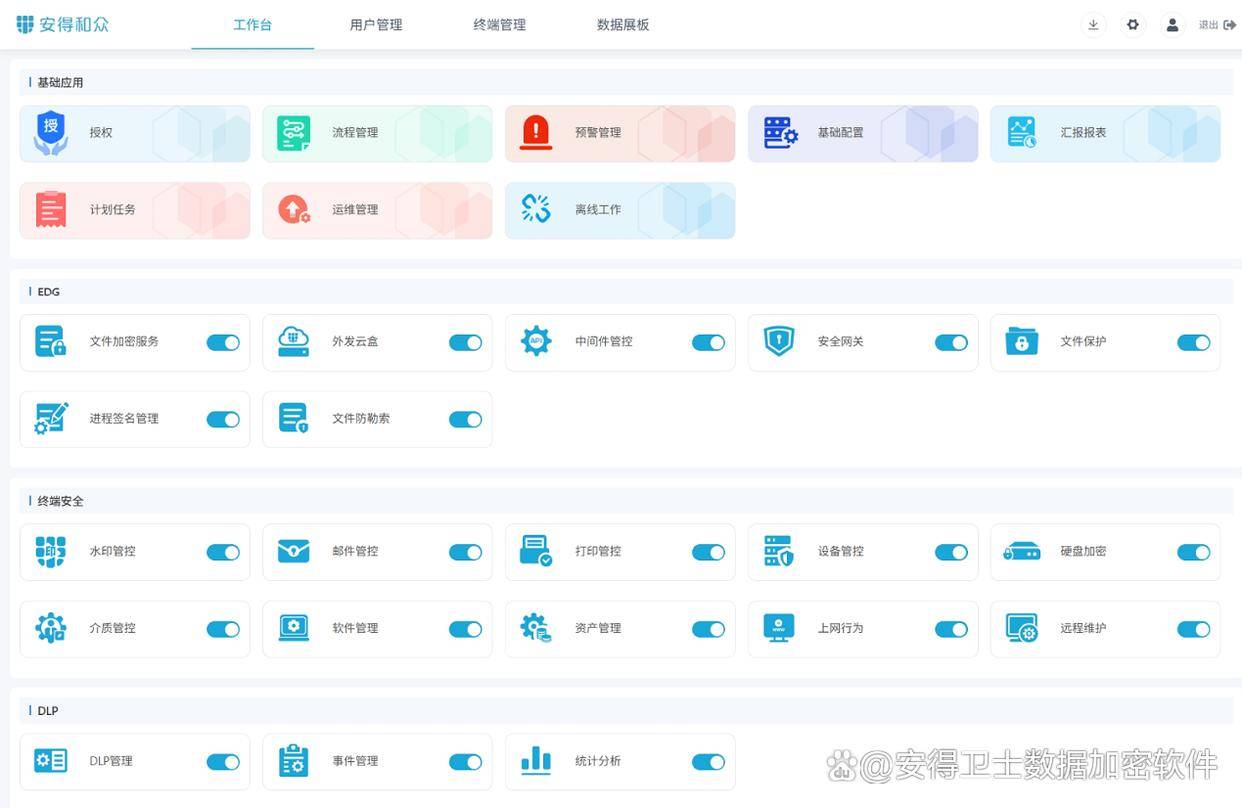Toggle the 上网行为 switch
The width and height of the screenshot is (1242, 808).
click(x=952, y=630)
